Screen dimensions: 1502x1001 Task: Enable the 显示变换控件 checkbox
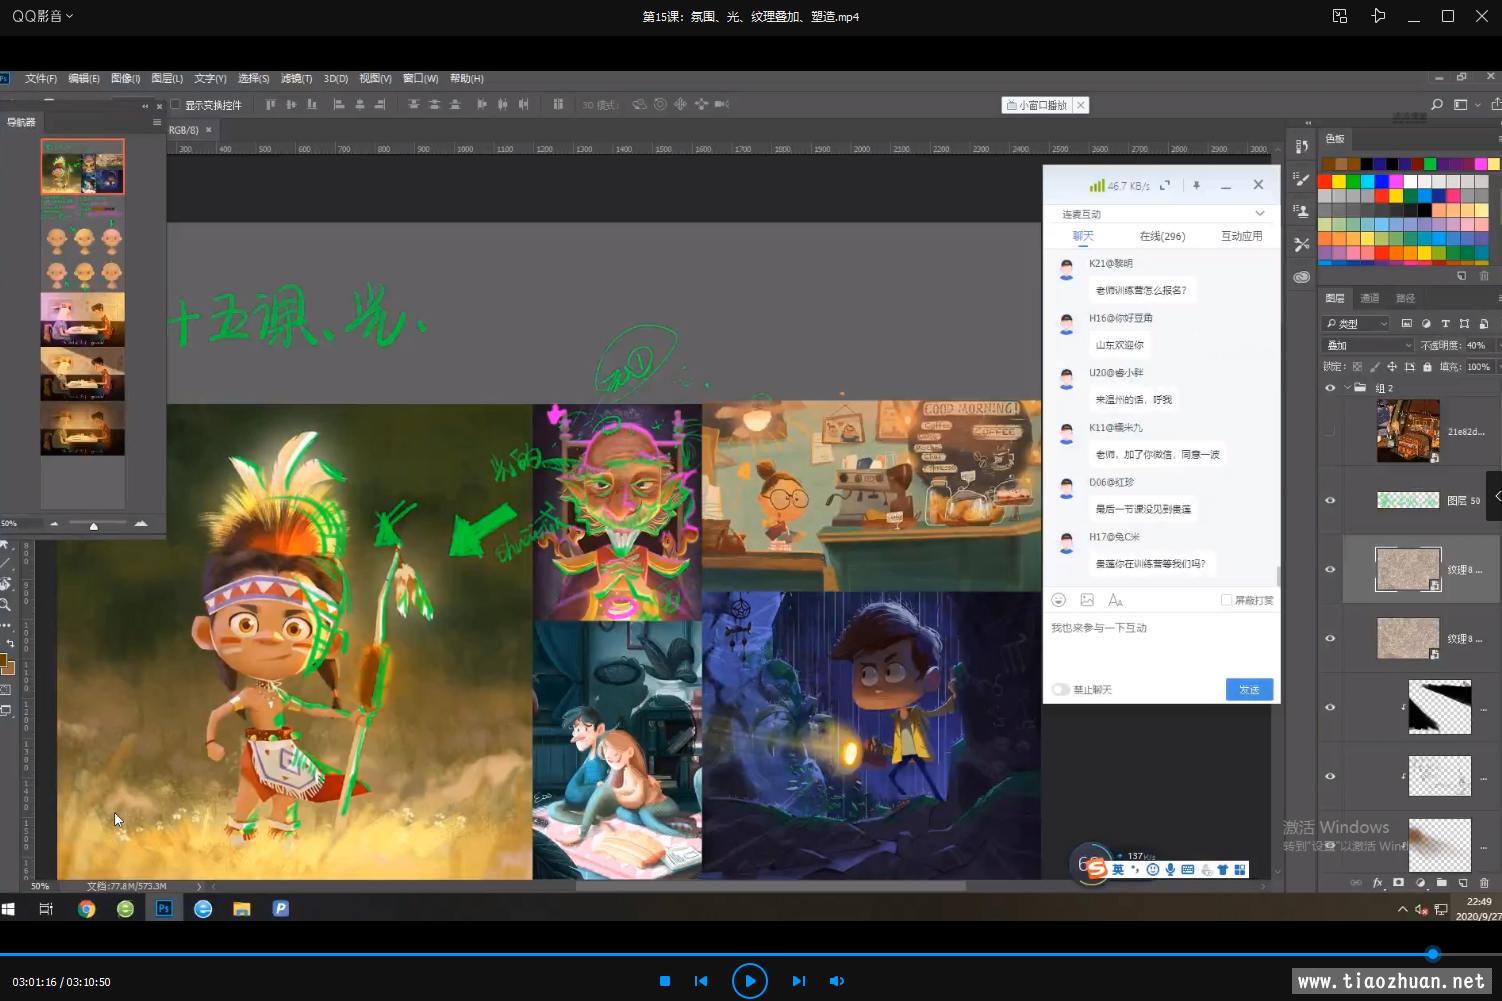(x=176, y=104)
